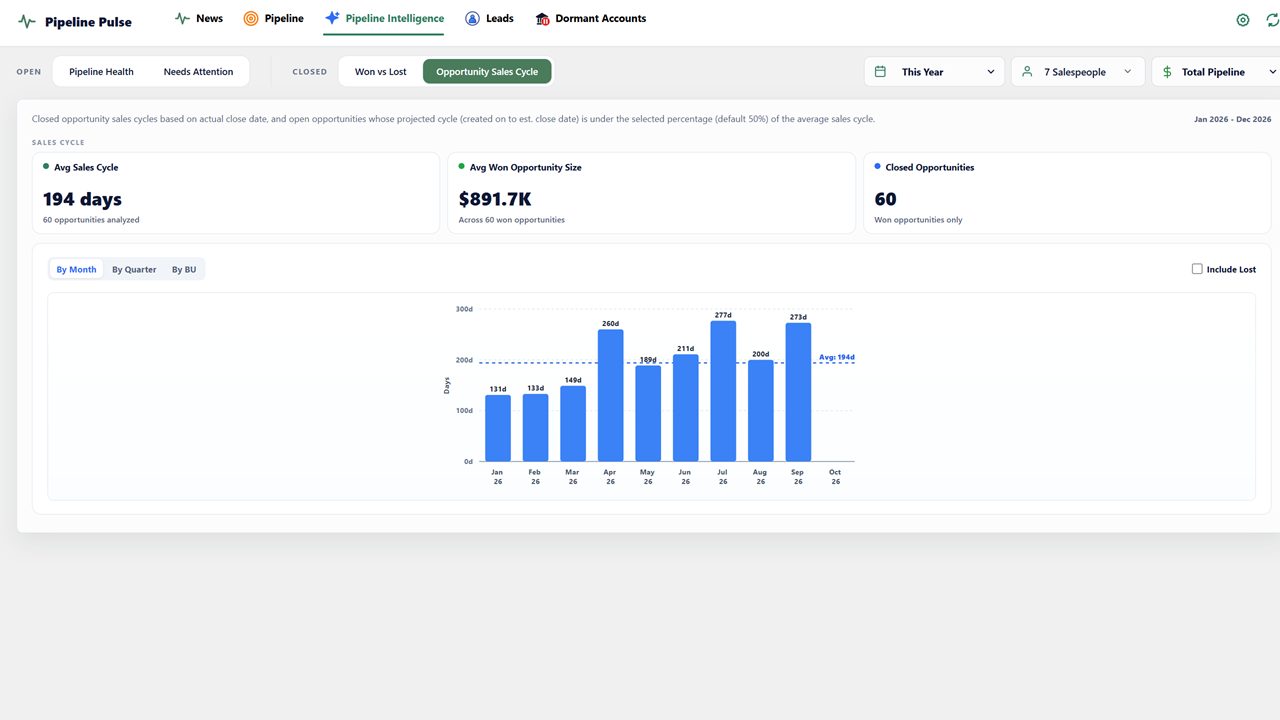Click the Pipeline Intelligence sparkle icon
The image size is (1280, 720).
click(332, 18)
